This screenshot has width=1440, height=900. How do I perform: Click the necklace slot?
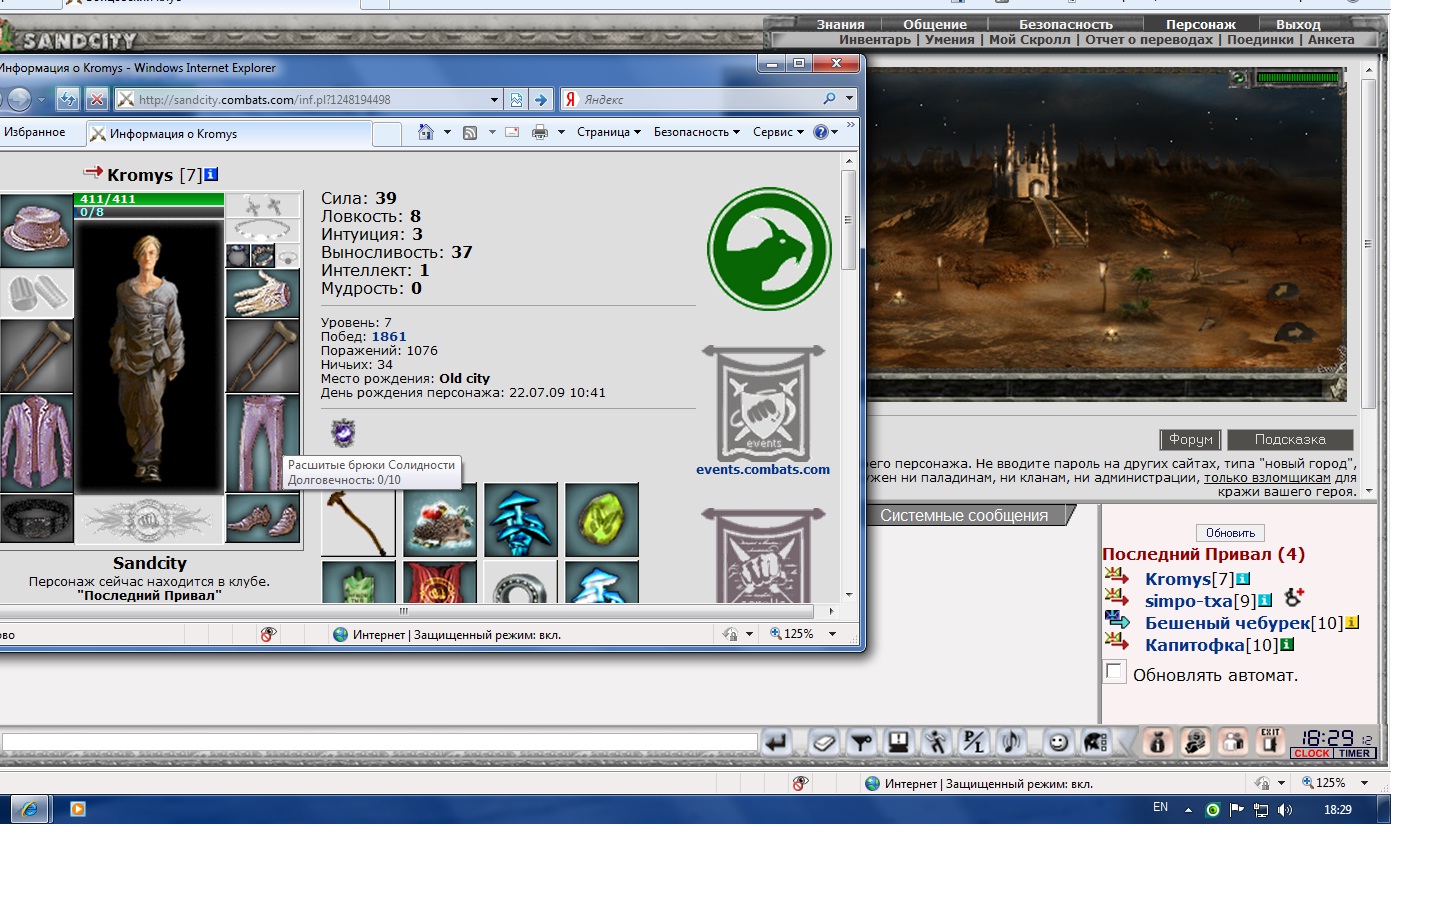tap(263, 230)
